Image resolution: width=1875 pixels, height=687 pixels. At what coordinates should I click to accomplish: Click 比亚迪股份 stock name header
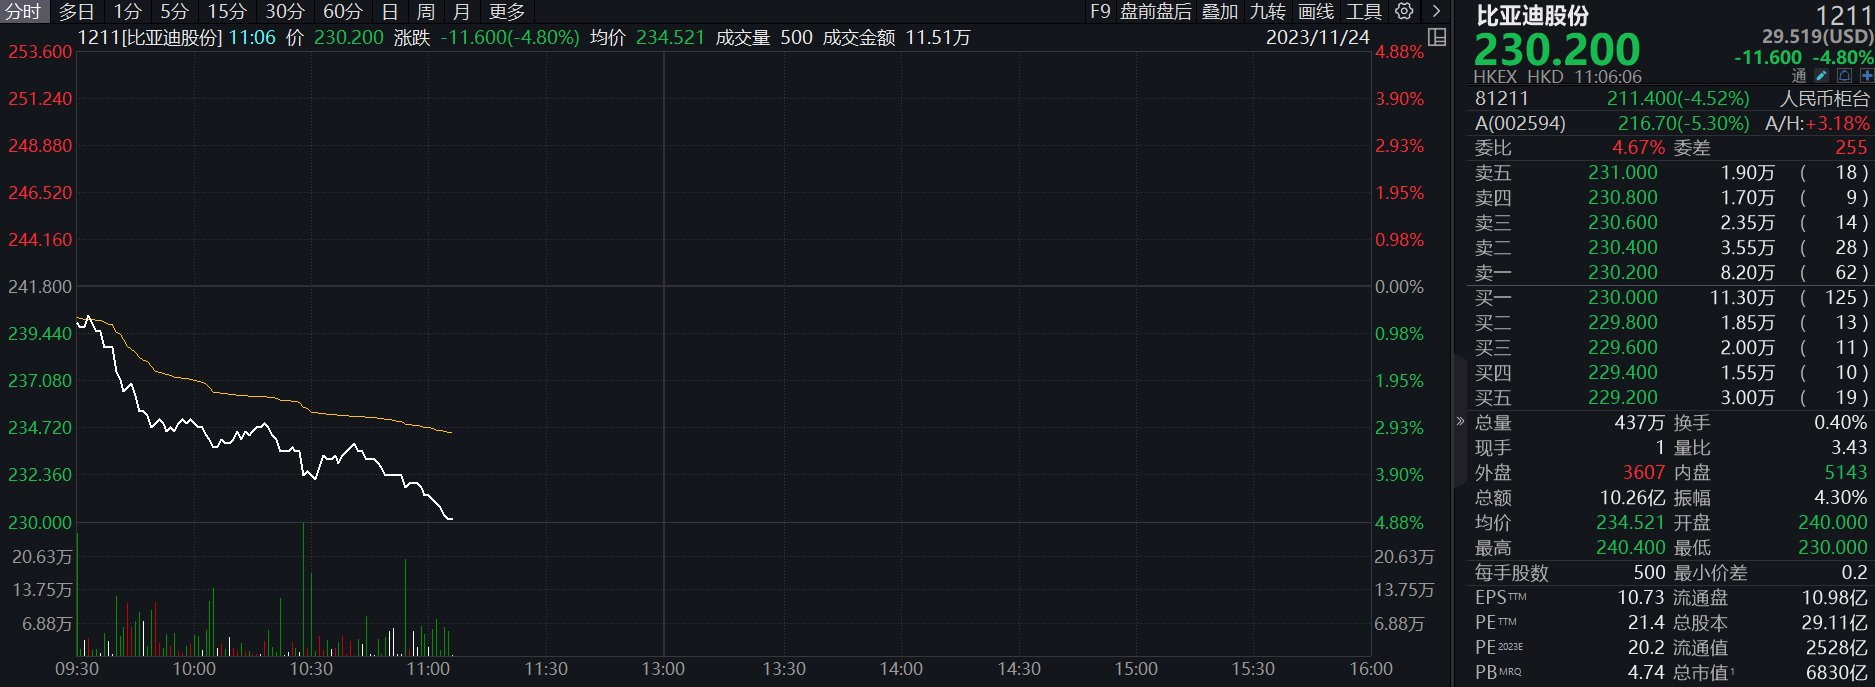tap(1533, 16)
